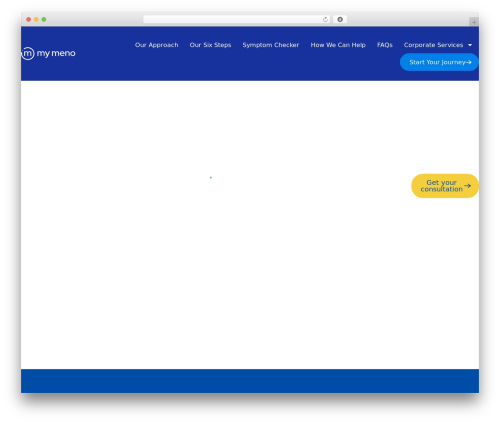Select How We Can Help
The height and width of the screenshot is (423, 500).
(338, 45)
